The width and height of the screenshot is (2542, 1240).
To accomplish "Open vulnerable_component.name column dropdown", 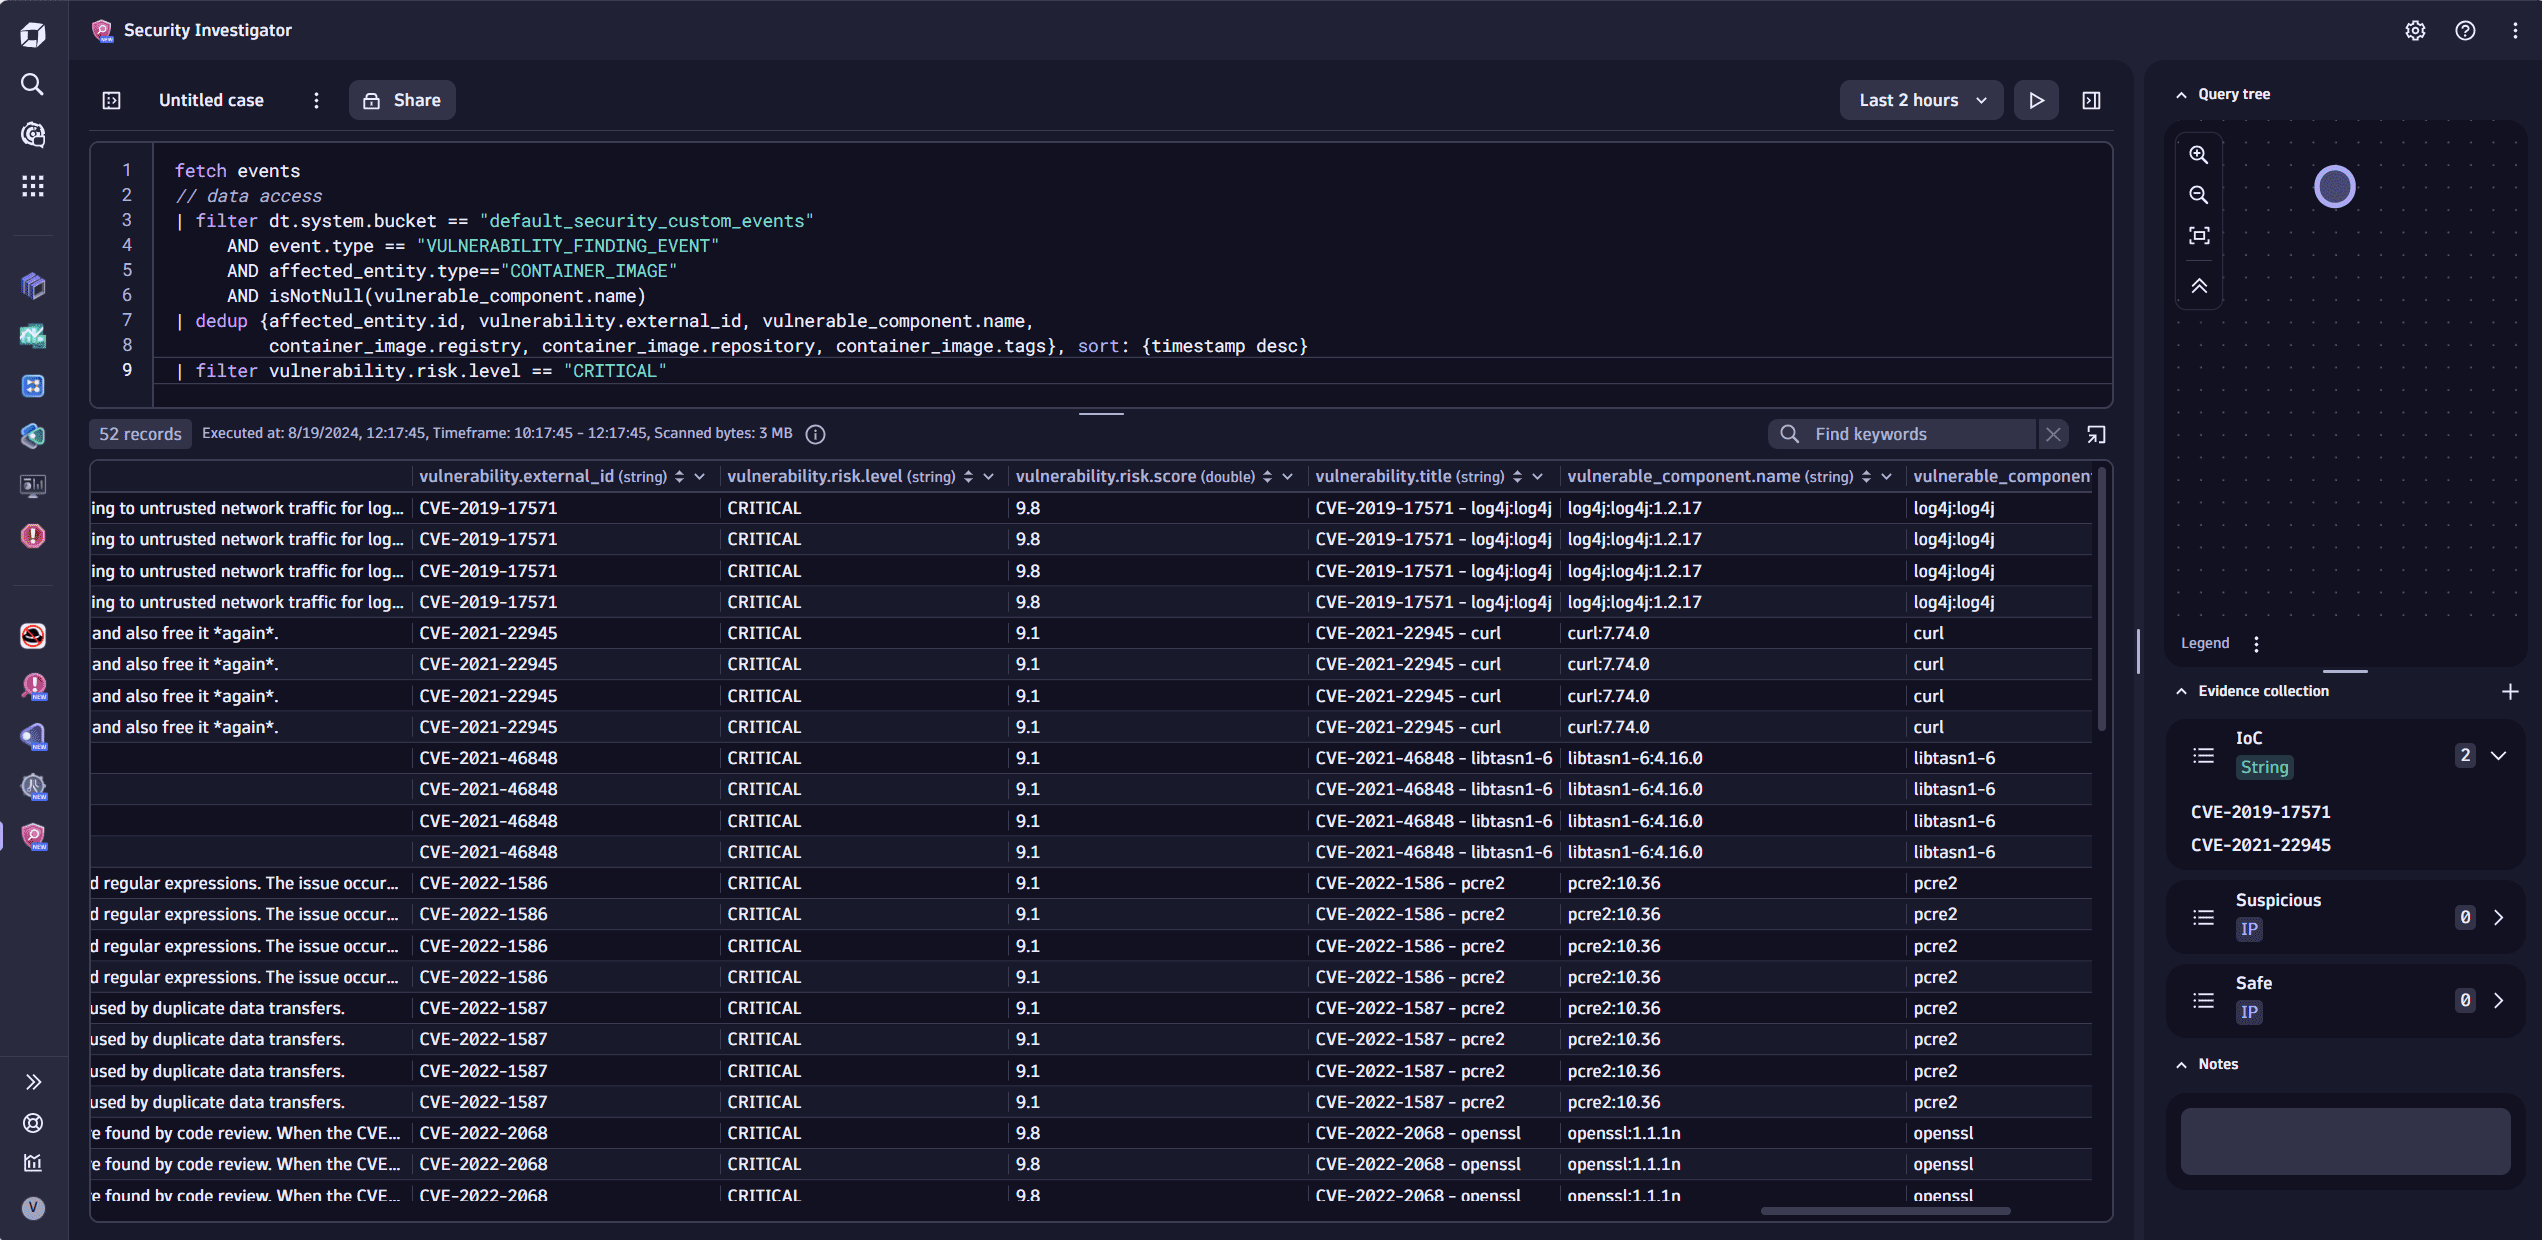I will [x=1886, y=477].
